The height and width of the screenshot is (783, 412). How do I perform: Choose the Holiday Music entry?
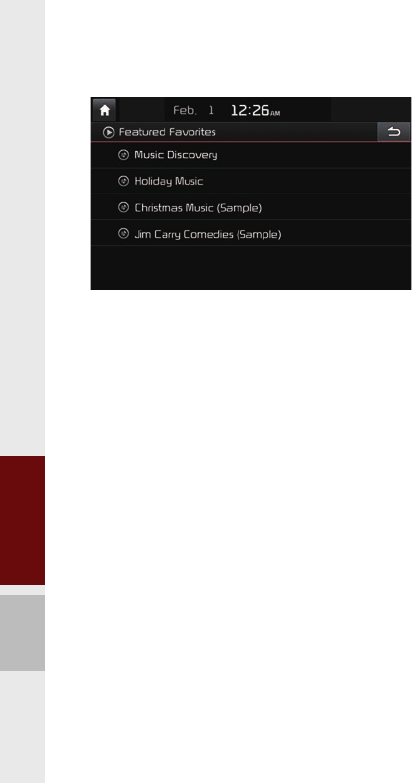click(x=251, y=181)
